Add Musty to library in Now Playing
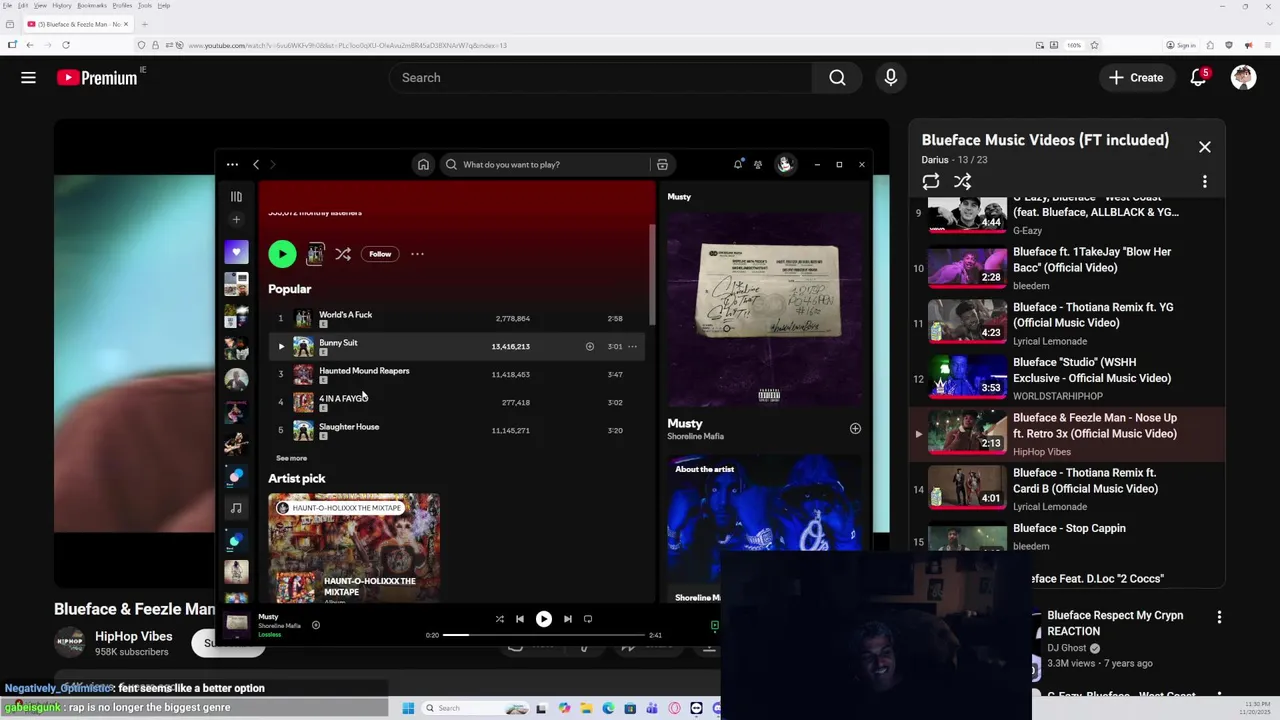This screenshot has height=720, width=1280. [855, 428]
